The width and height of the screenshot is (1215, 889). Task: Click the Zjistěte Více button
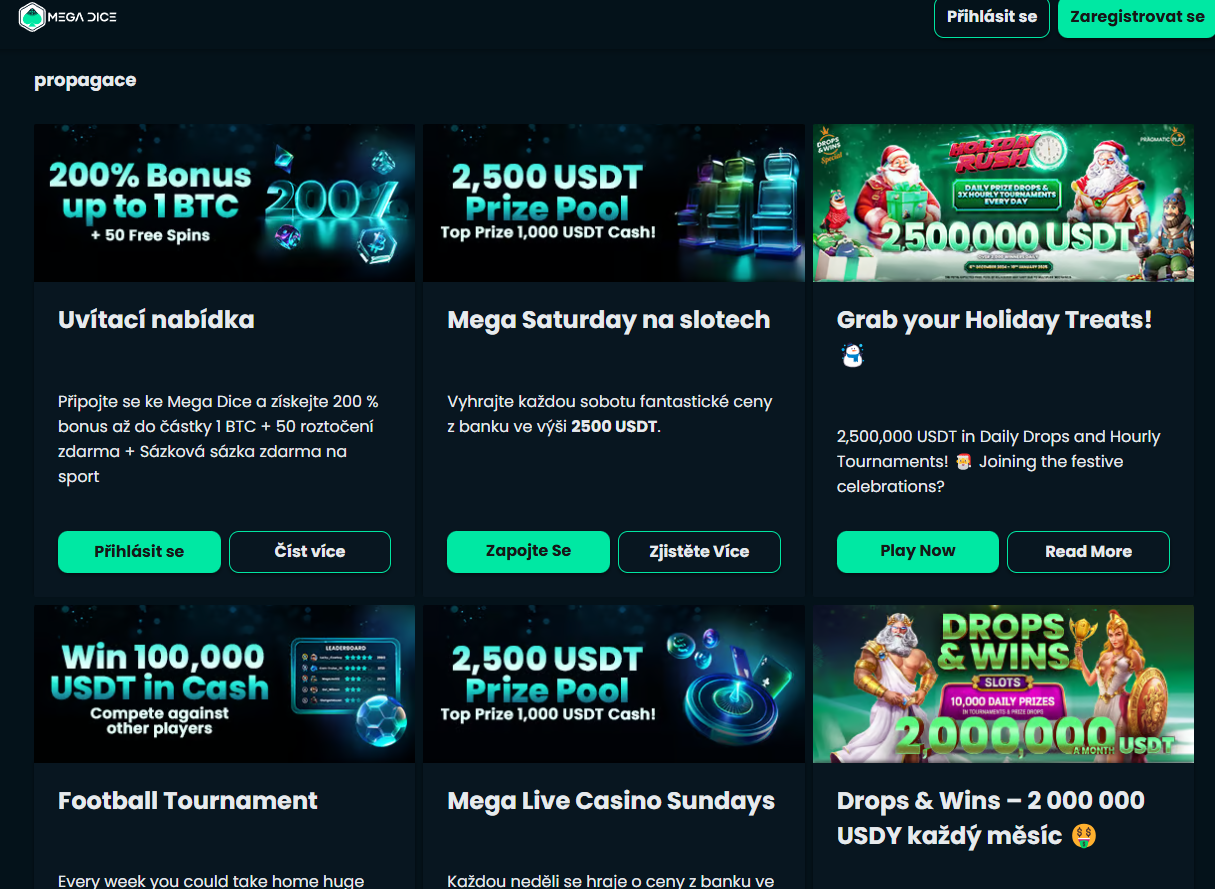[x=699, y=552]
